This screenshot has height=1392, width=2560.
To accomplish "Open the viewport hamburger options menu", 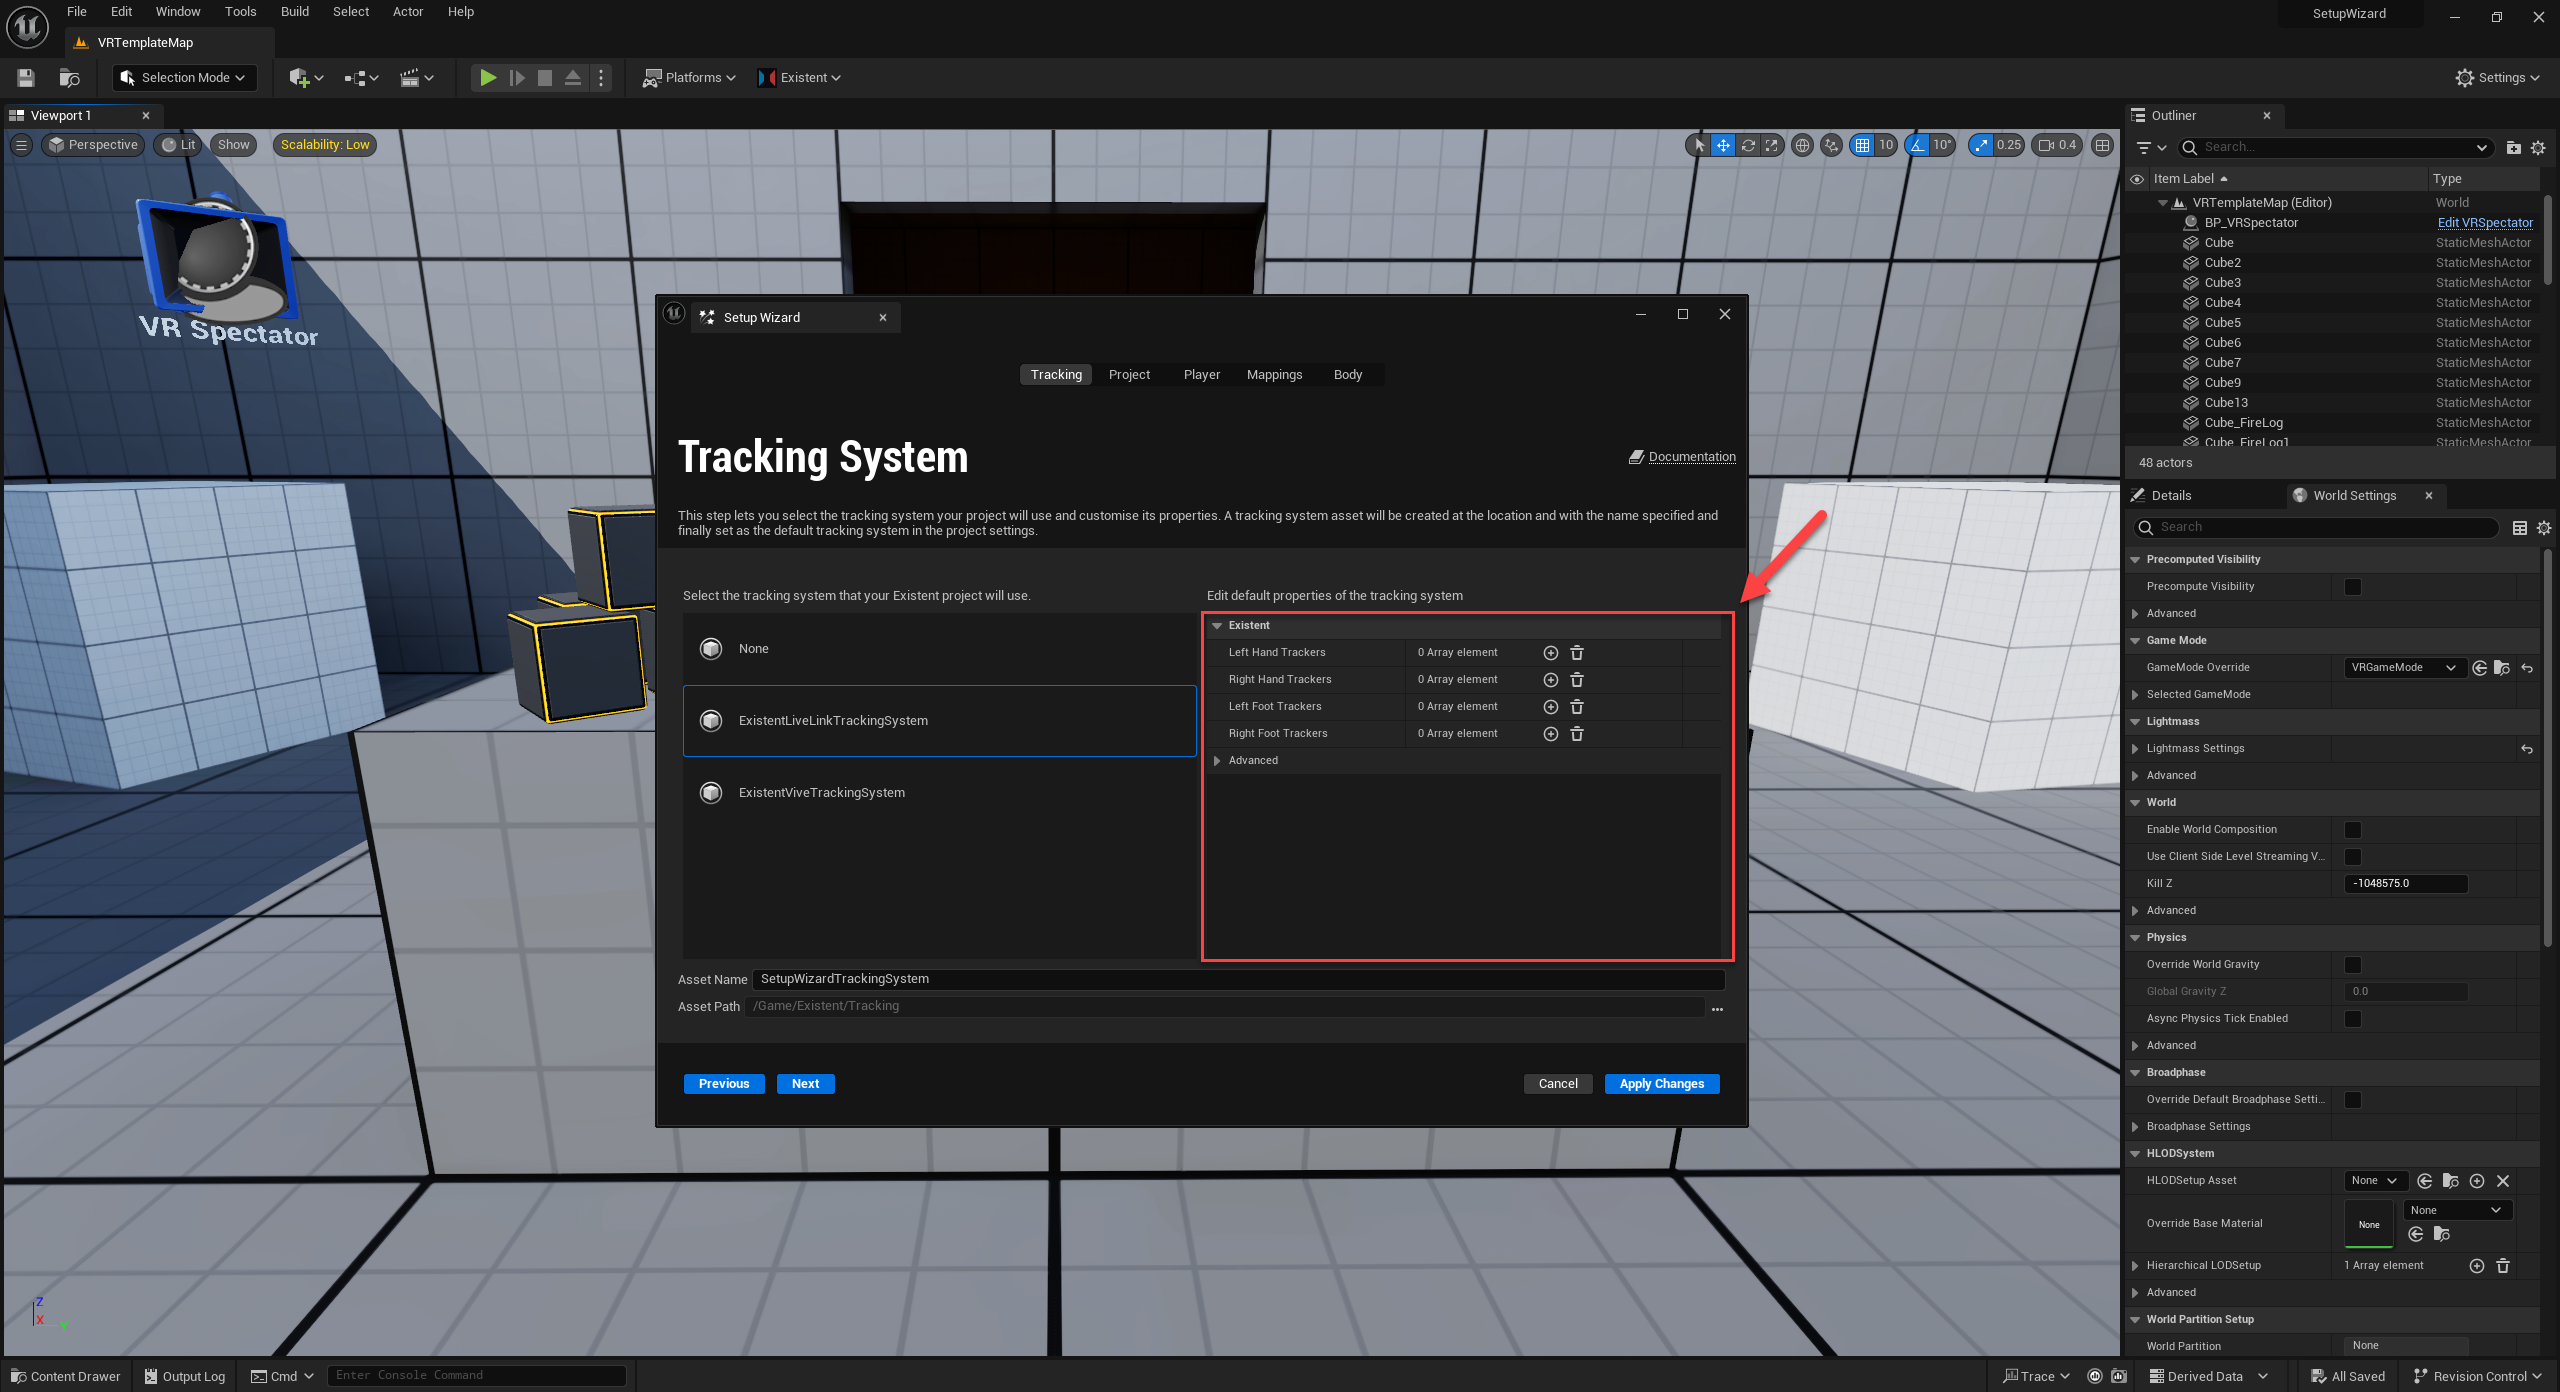I will tap(21, 145).
